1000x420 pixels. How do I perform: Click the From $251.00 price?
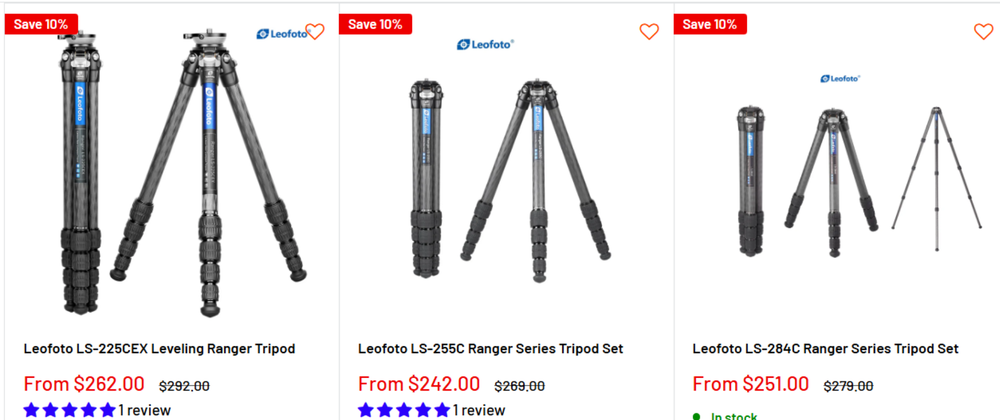751,384
